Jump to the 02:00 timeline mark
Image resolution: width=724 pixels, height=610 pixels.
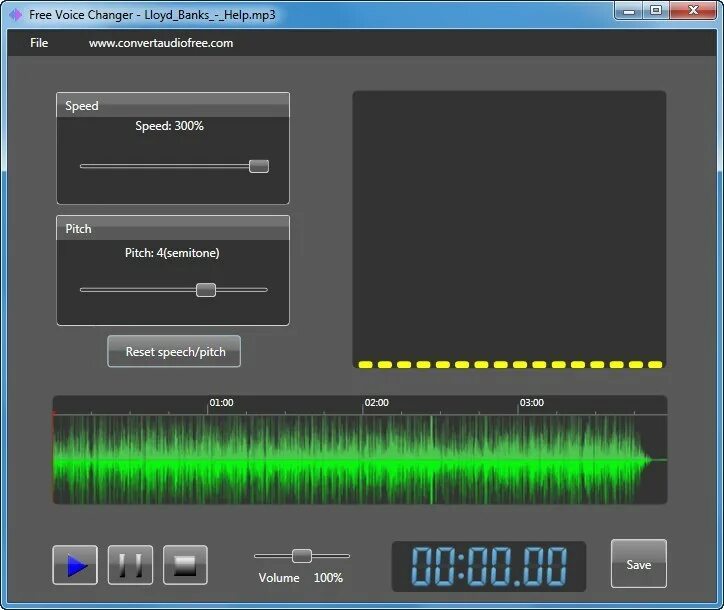376,403
